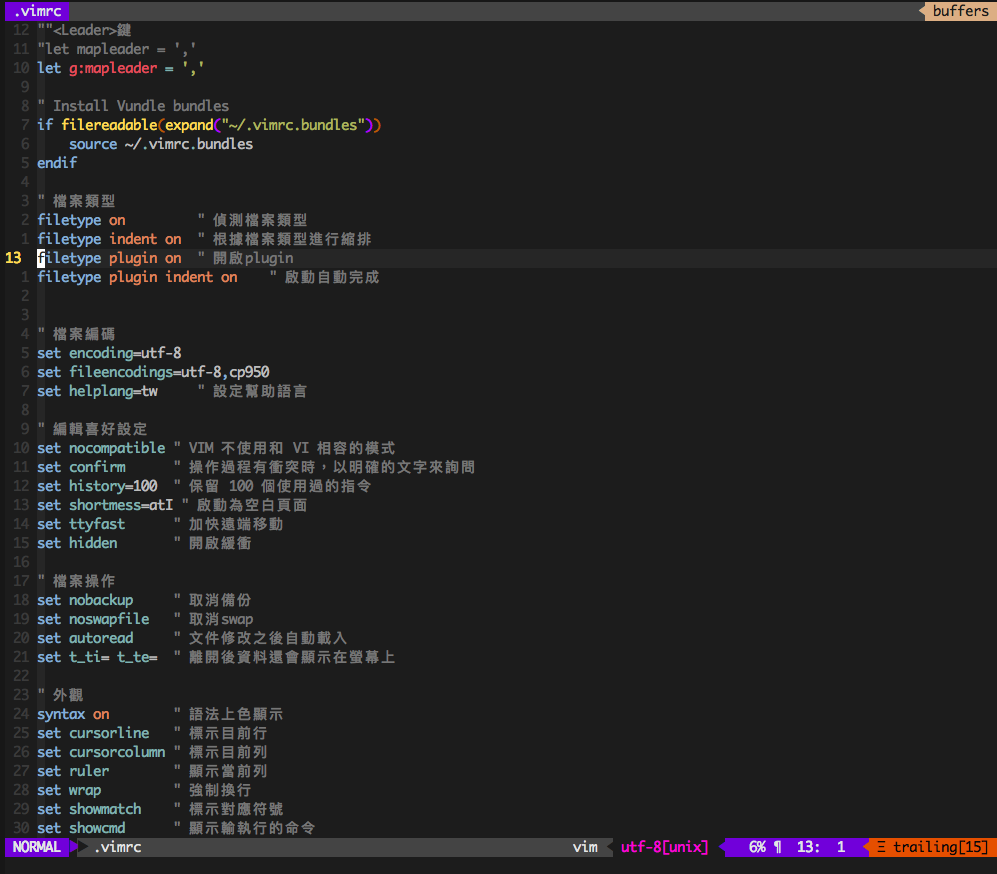Click the highlighted line number 13

[13, 258]
